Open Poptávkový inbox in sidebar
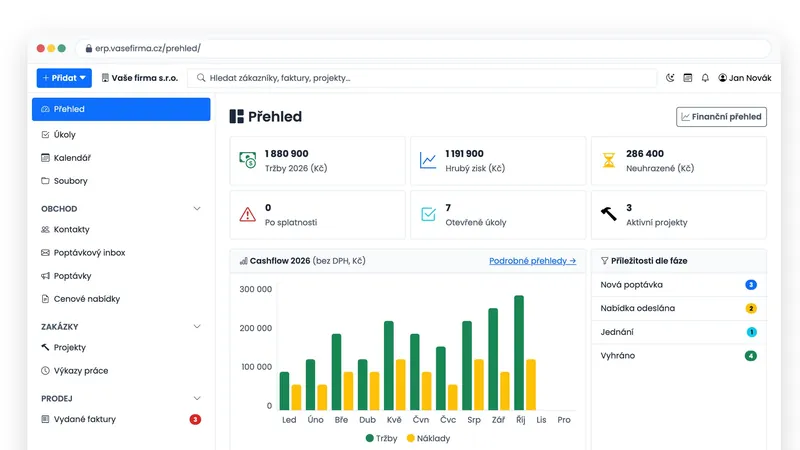The width and height of the screenshot is (800, 450). pos(121,253)
